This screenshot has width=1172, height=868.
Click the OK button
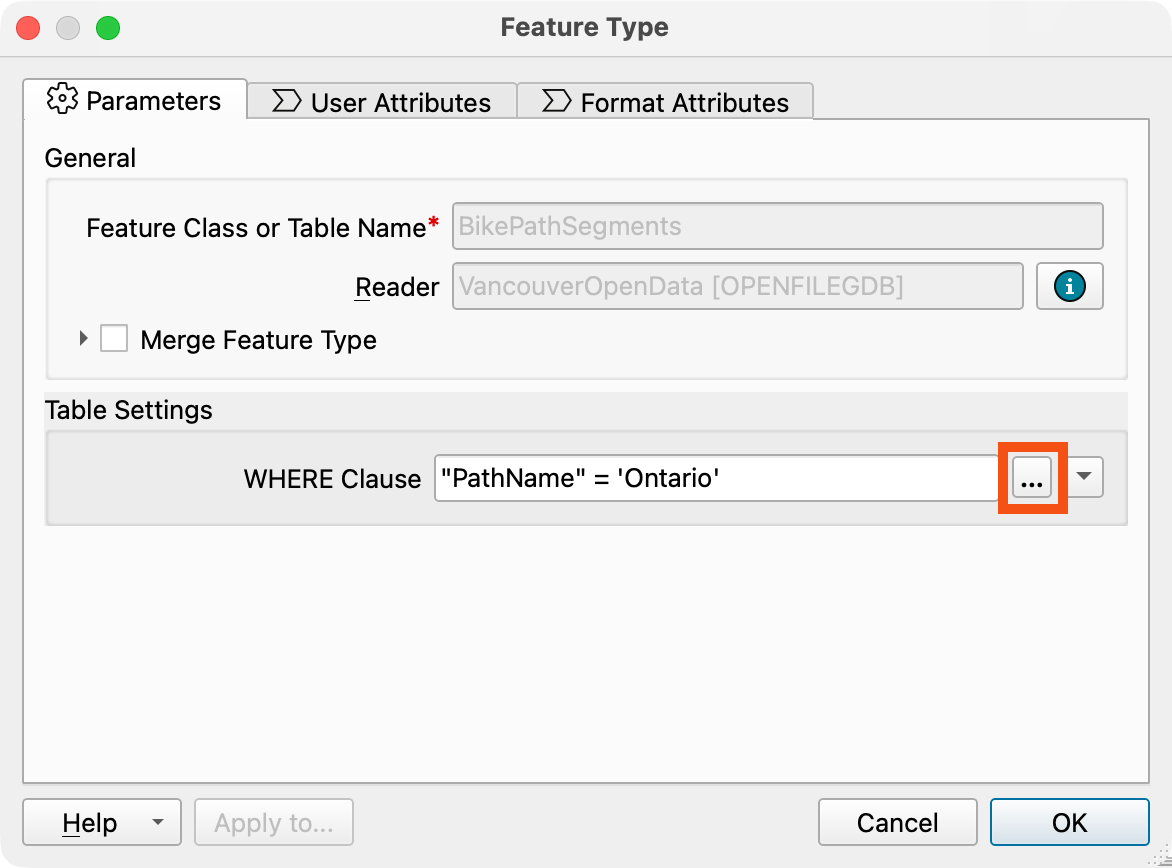tap(1070, 822)
